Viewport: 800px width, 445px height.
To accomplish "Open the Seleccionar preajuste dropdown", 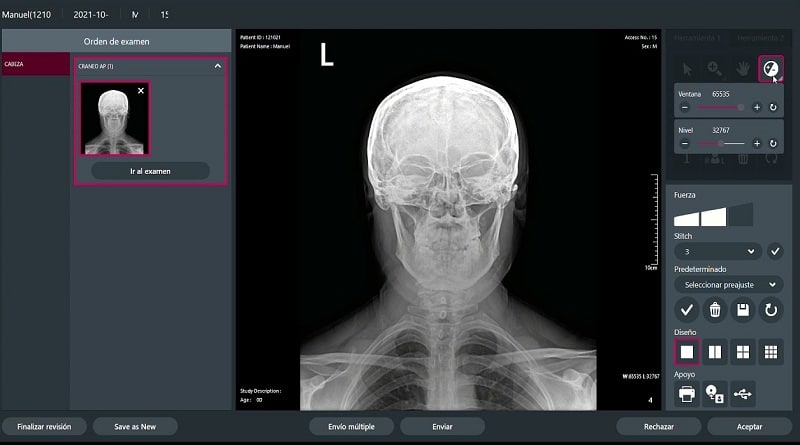I will pyautogui.click(x=727, y=285).
